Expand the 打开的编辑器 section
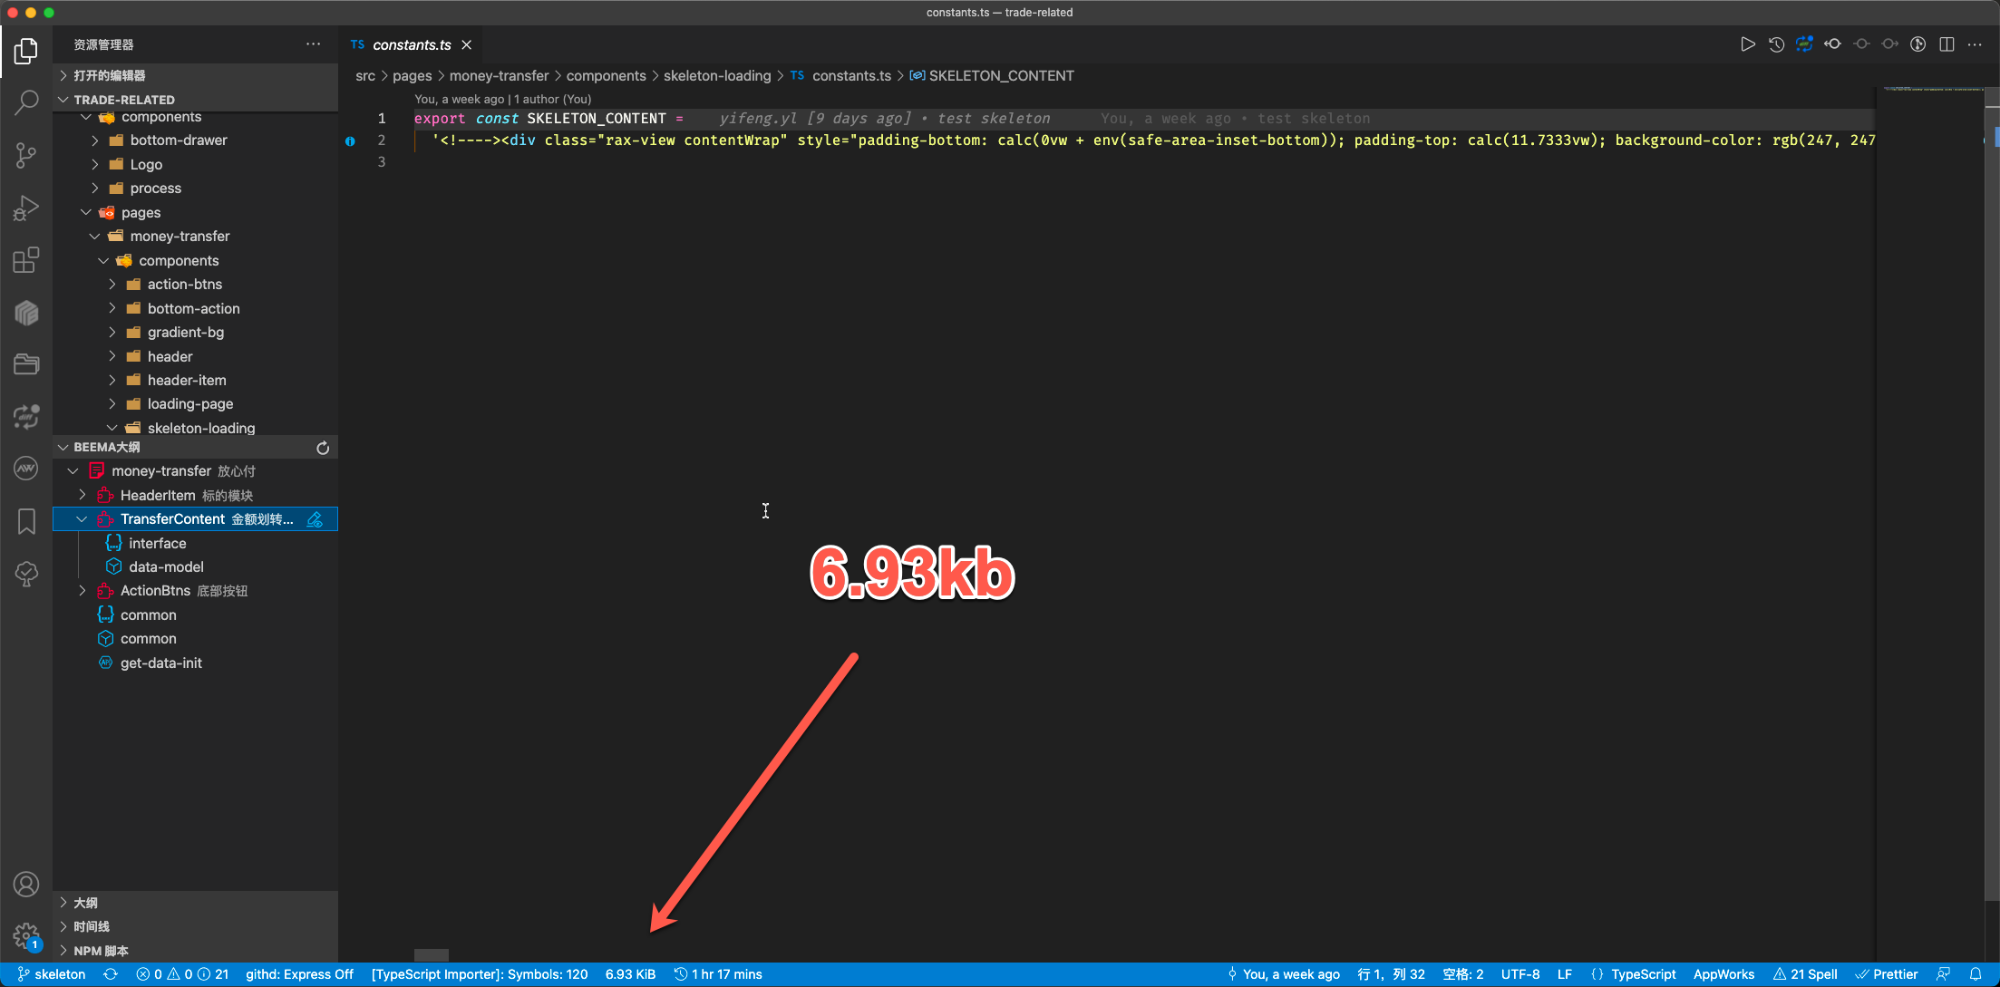 [195, 76]
